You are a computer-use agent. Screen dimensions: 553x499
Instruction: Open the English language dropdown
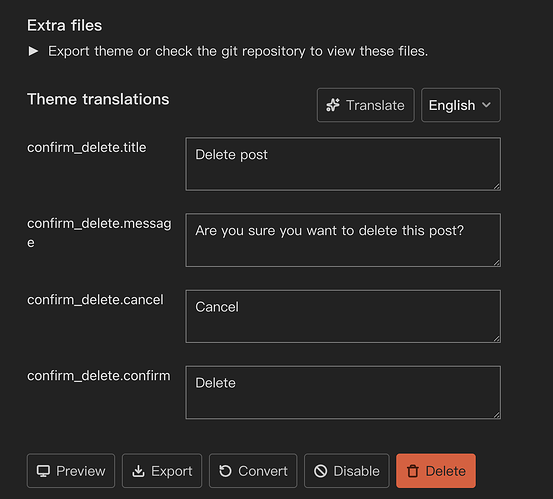click(x=461, y=105)
